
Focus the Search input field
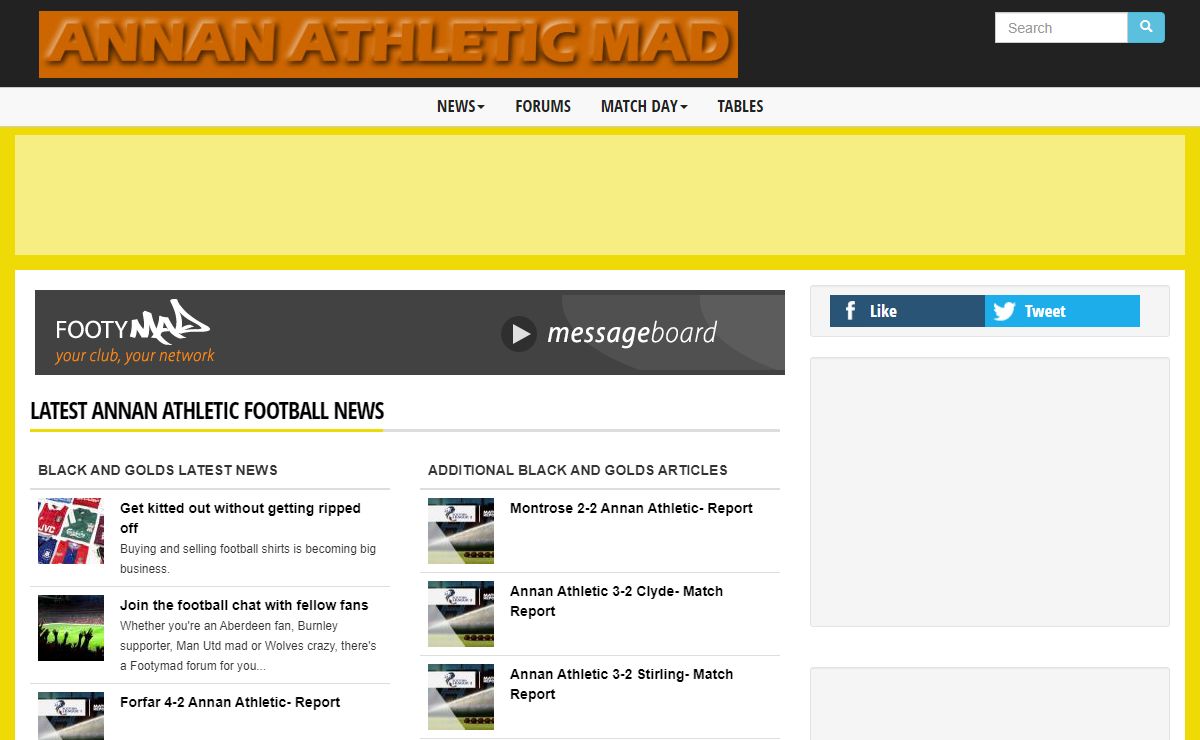pyautogui.click(x=1061, y=27)
